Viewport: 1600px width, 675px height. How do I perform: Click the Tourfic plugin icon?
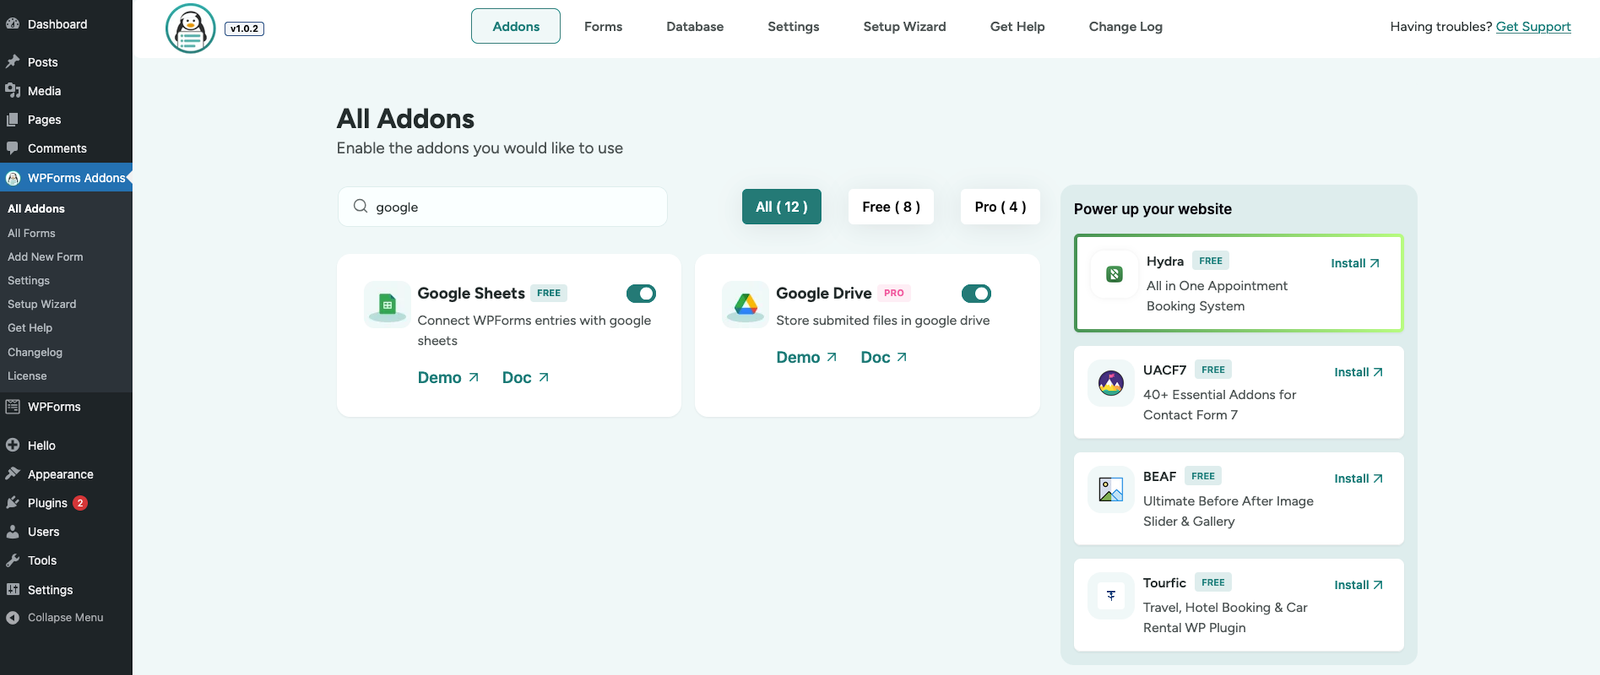1111,596
